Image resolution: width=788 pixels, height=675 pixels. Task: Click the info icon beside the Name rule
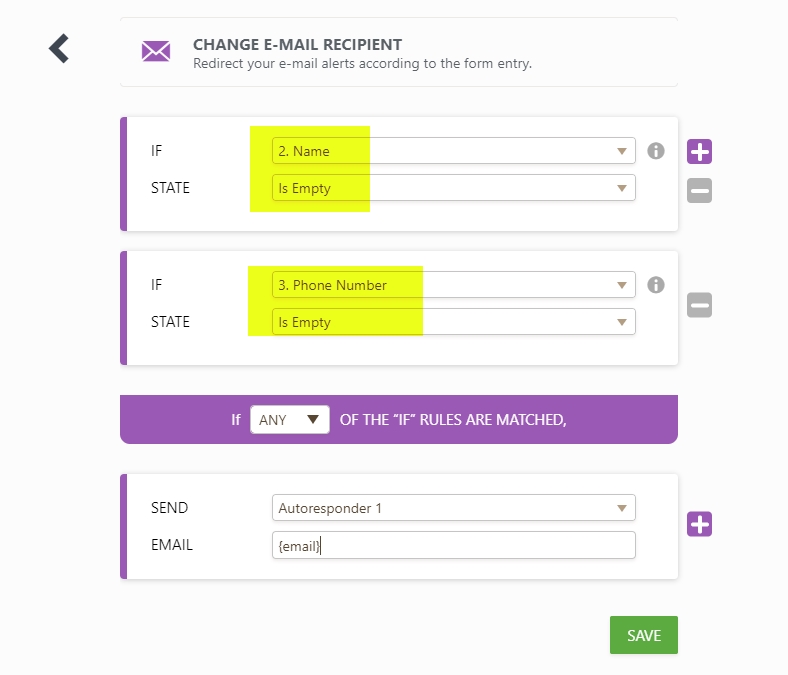coord(656,151)
